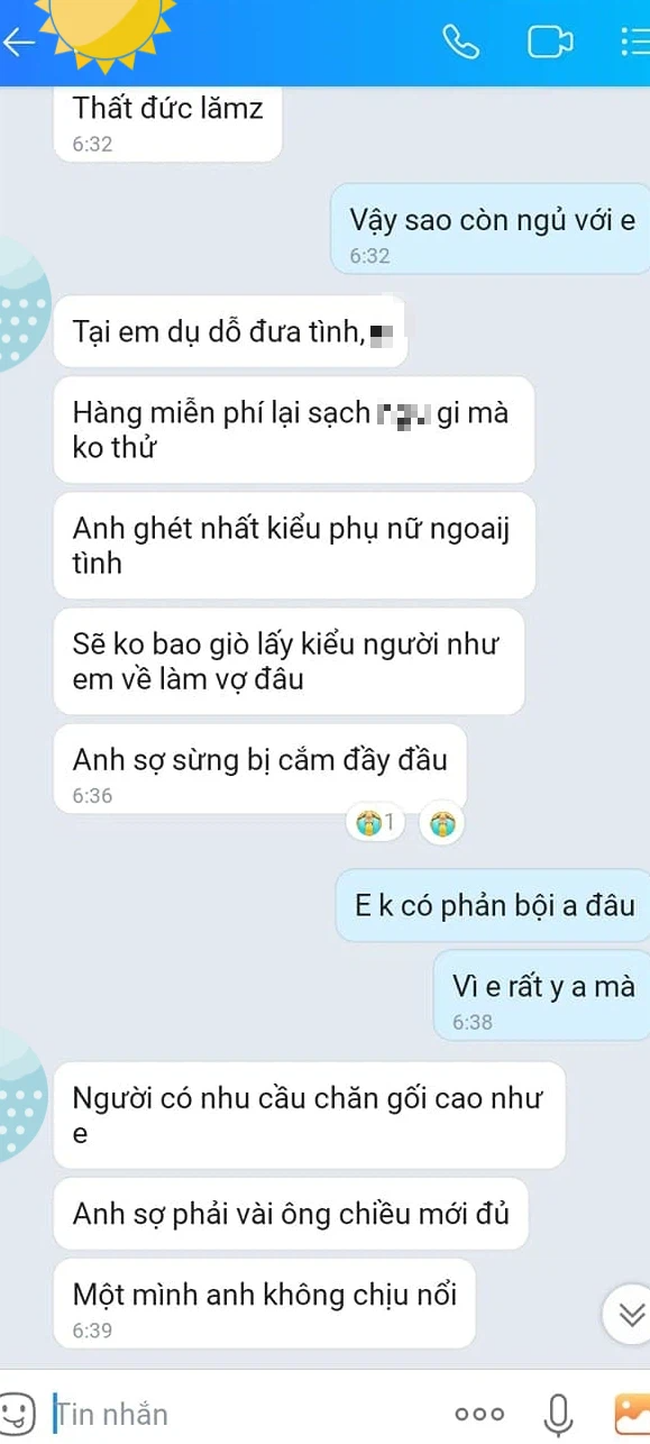The height and width of the screenshot is (1444, 650).
Task: Select message 'Anh sợ sừng bị cắm đầy đầu'
Action: (x=260, y=770)
